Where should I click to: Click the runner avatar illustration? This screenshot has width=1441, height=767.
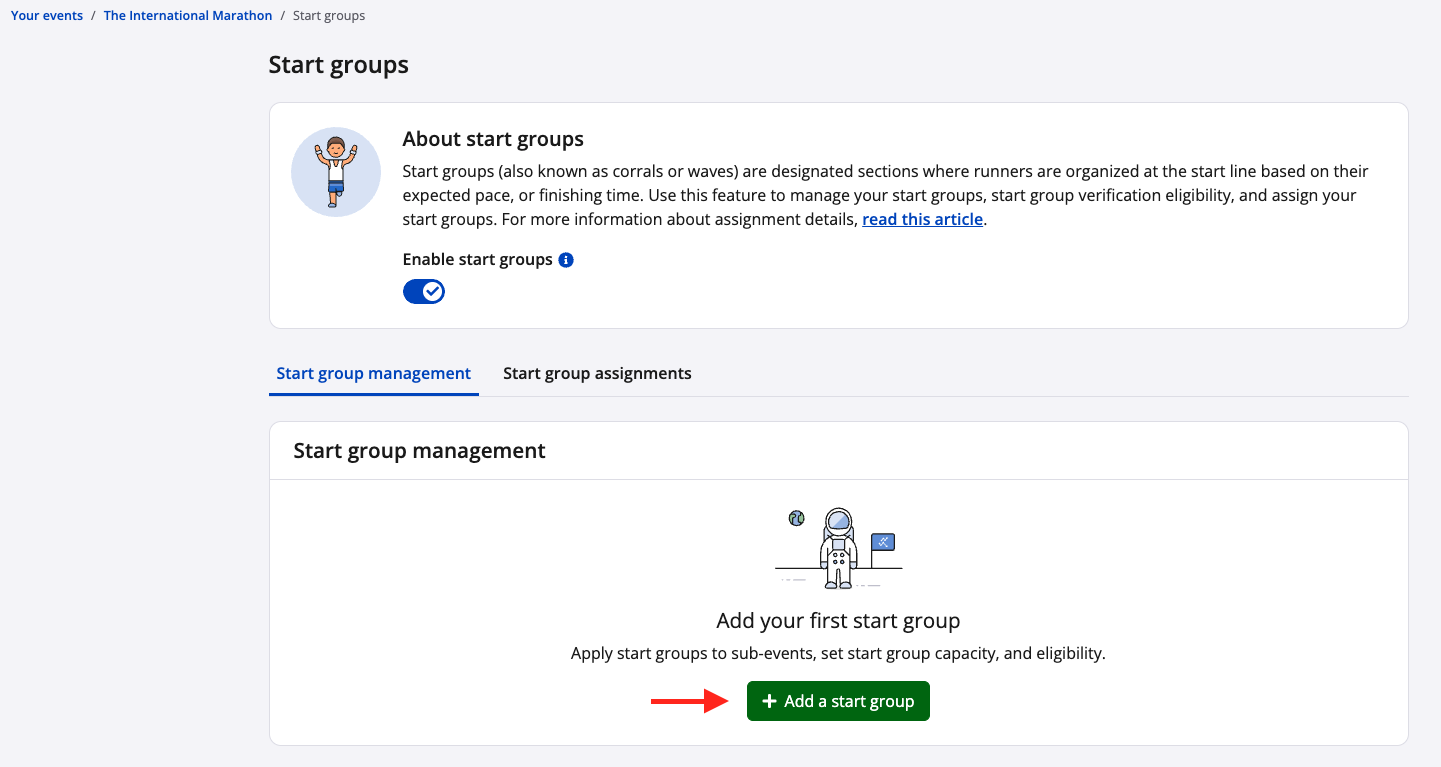coord(335,172)
